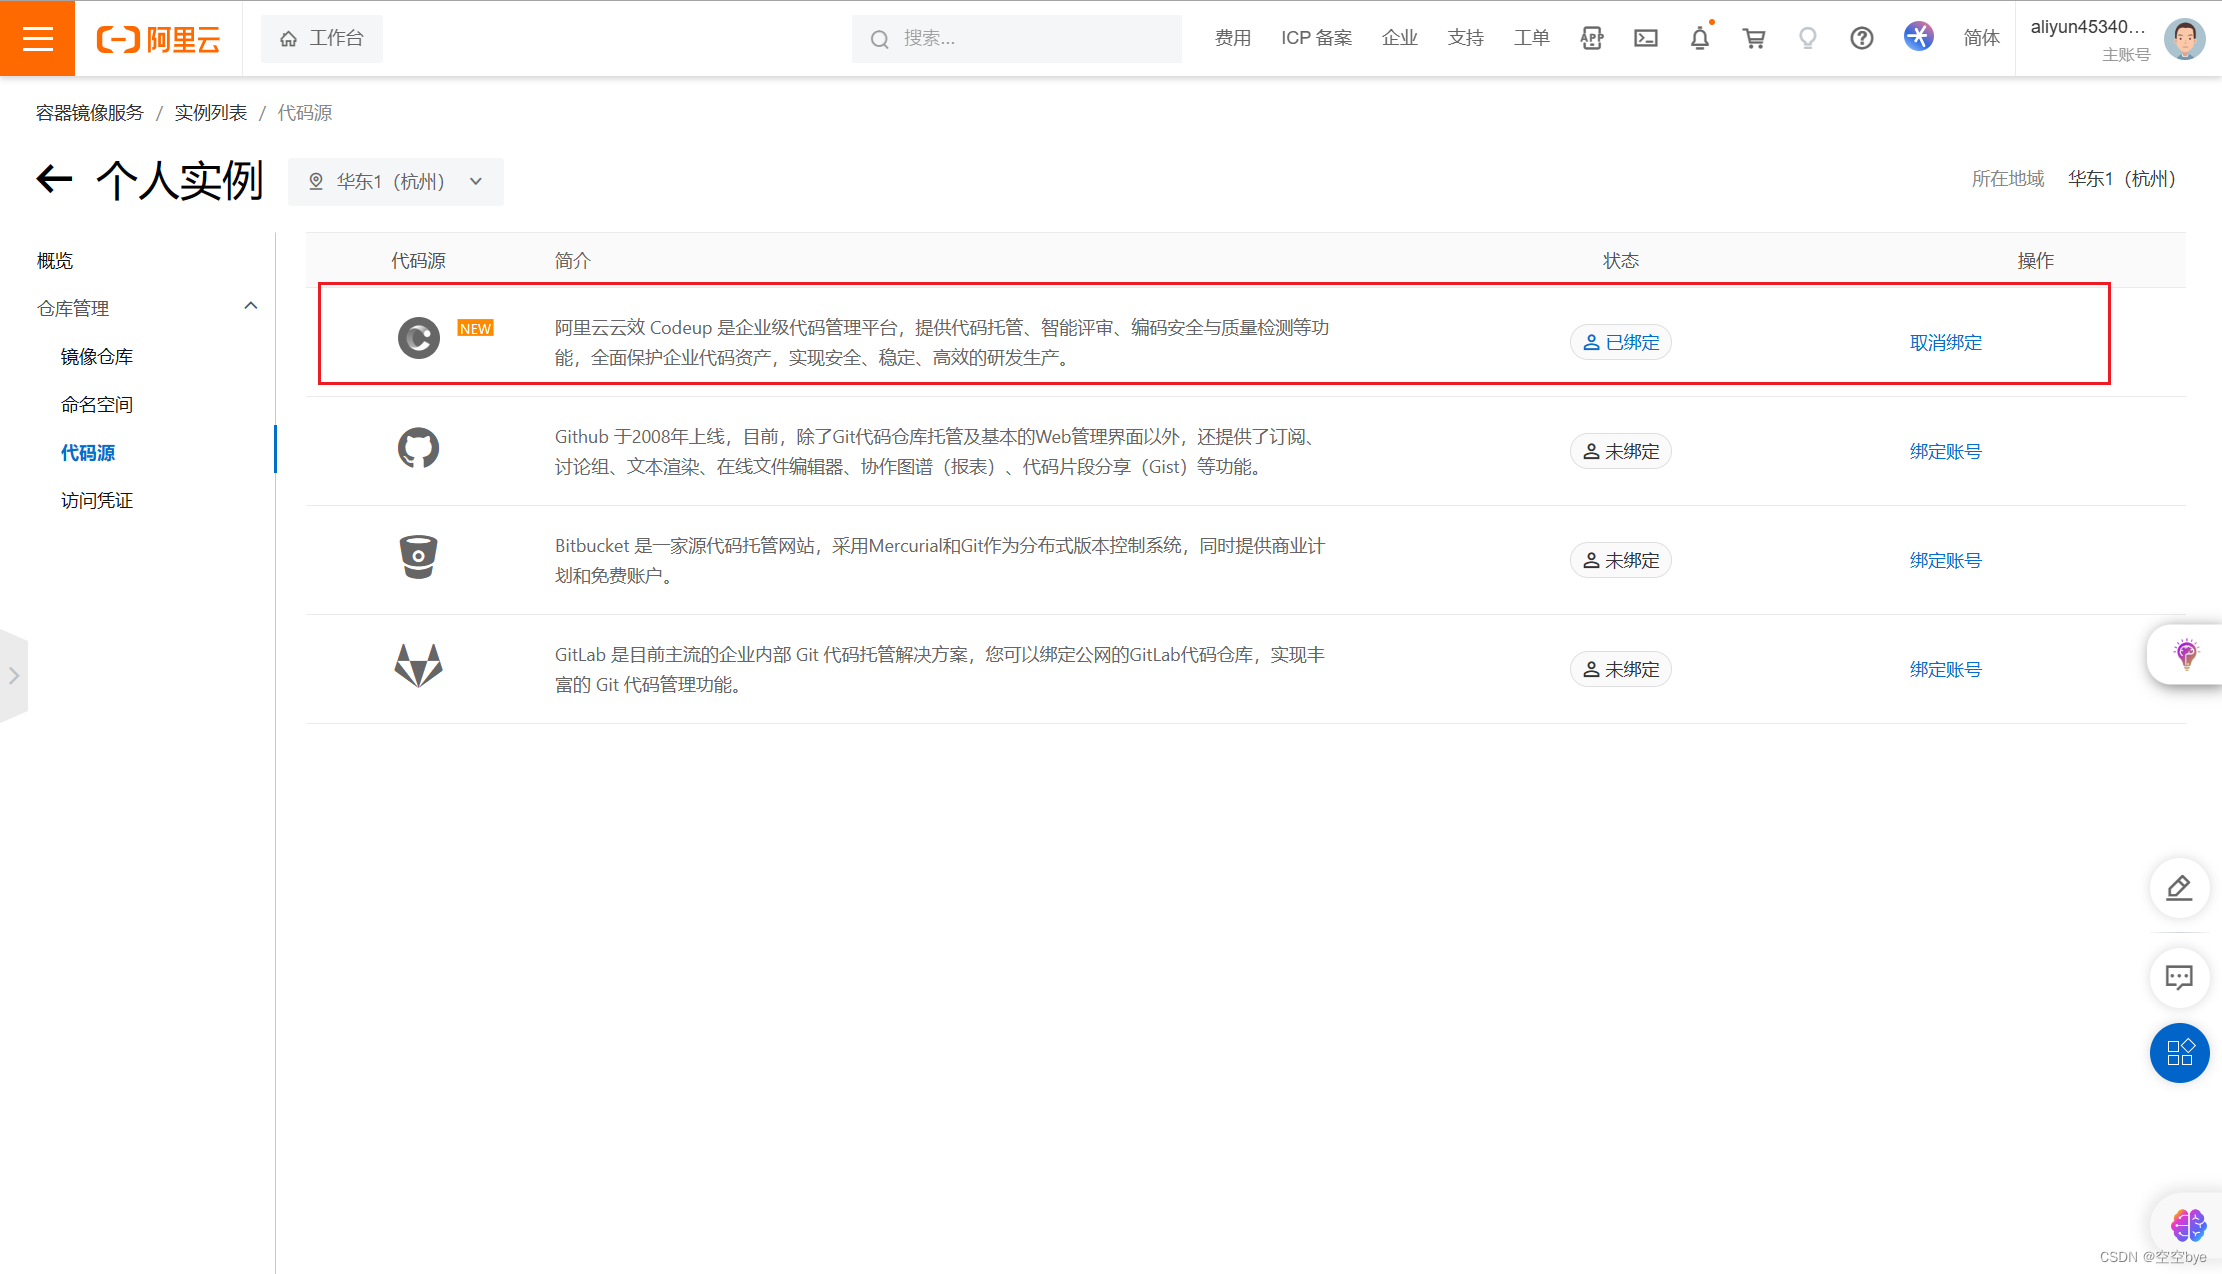Open the 支持 menu
The image size is (2222, 1274).
1465,38
